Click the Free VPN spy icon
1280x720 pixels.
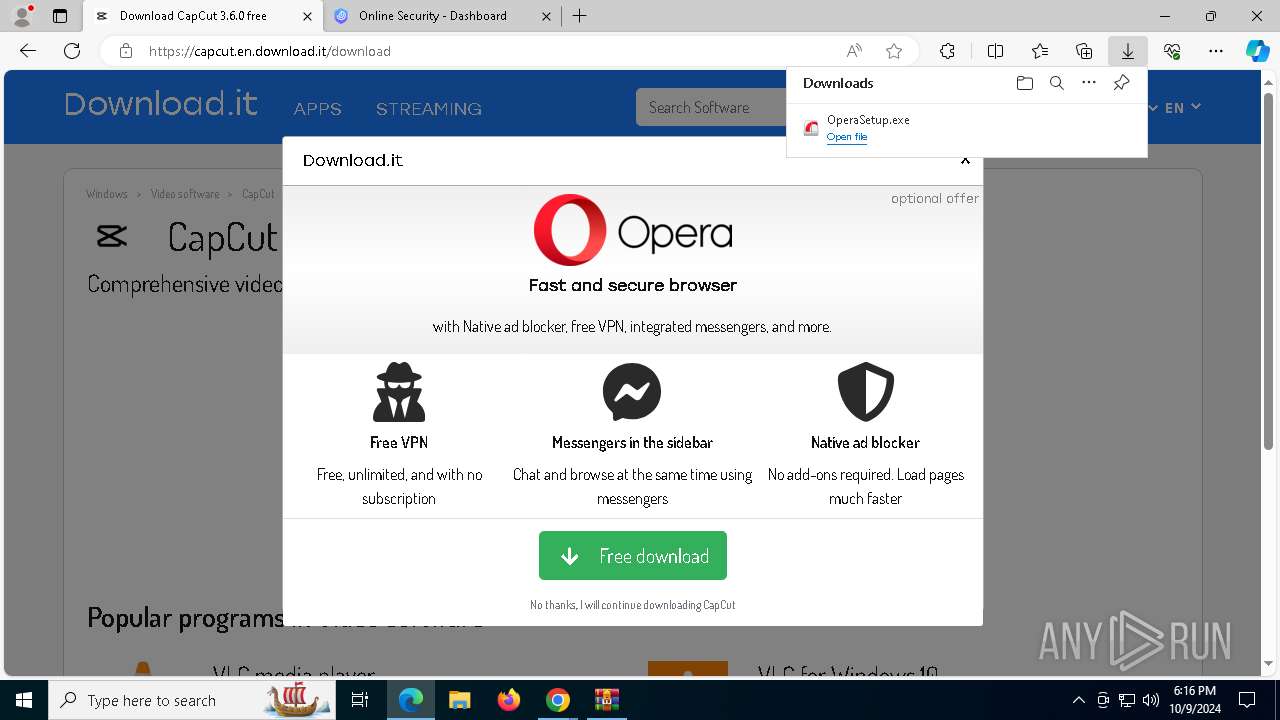click(x=399, y=392)
